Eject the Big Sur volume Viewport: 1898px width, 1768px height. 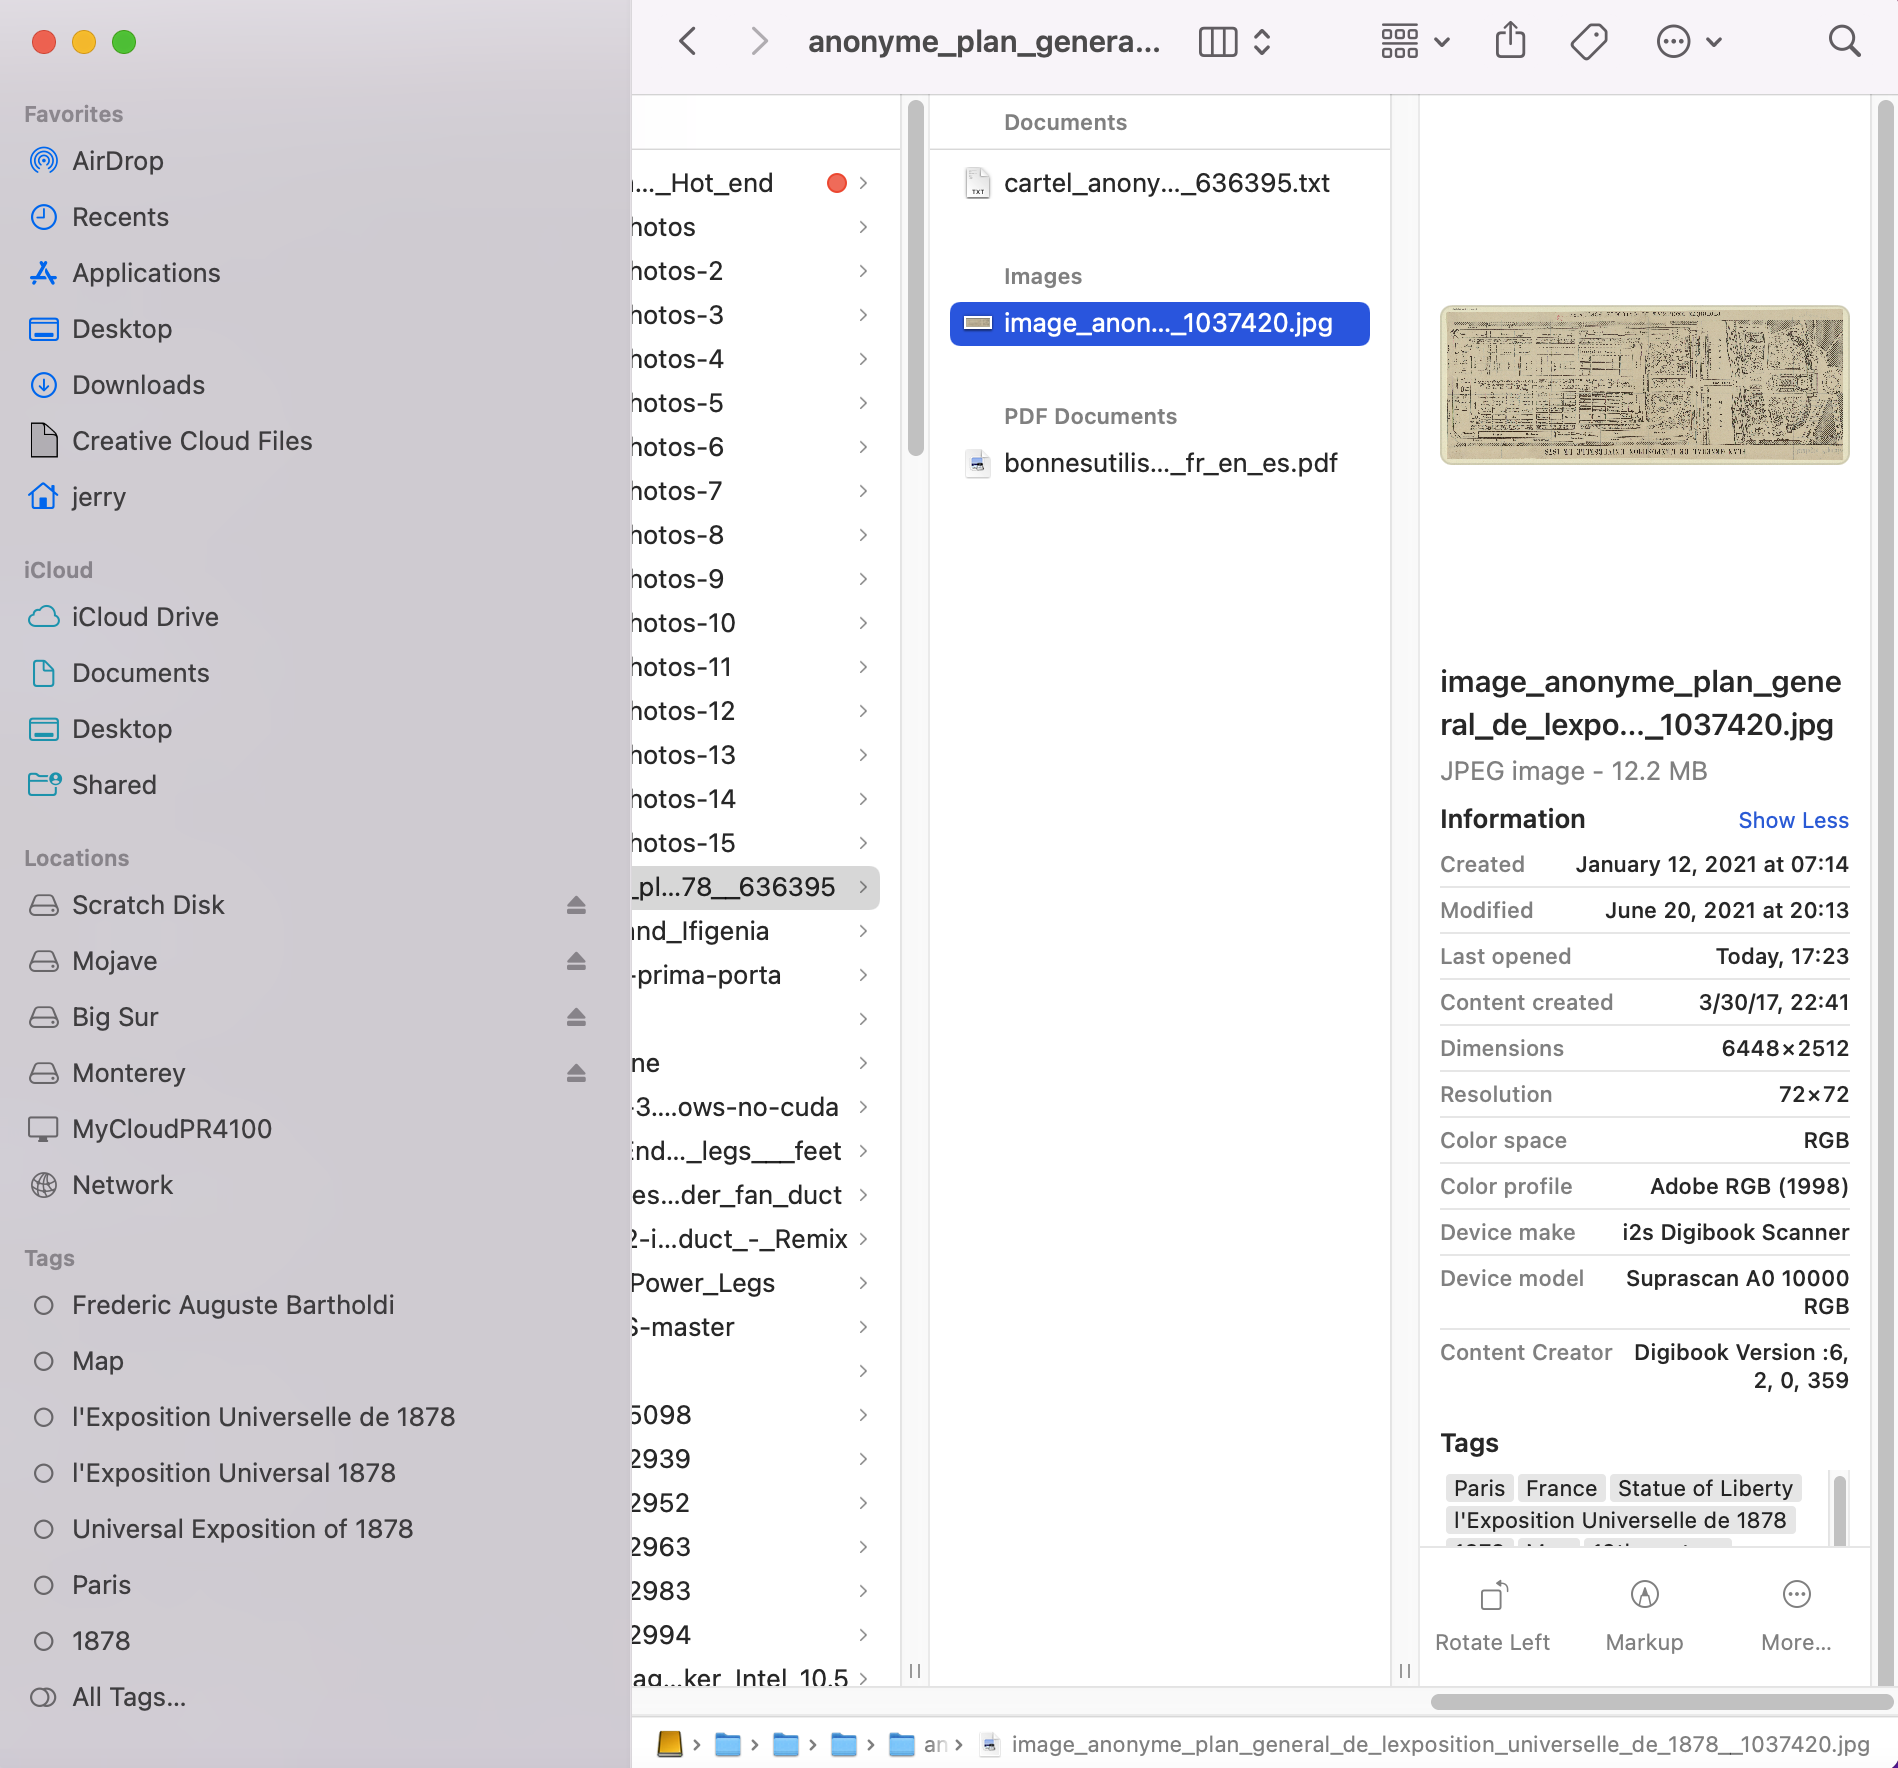point(576,1017)
